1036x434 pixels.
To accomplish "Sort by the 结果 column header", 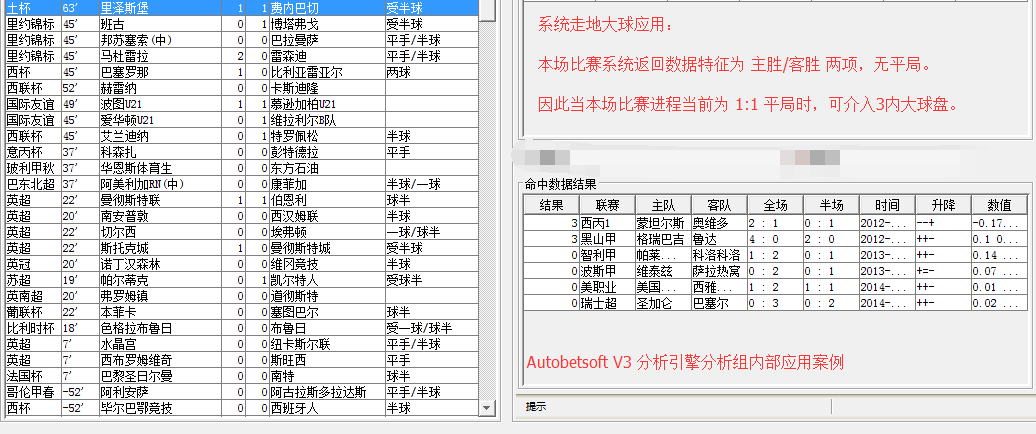I will (x=551, y=205).
